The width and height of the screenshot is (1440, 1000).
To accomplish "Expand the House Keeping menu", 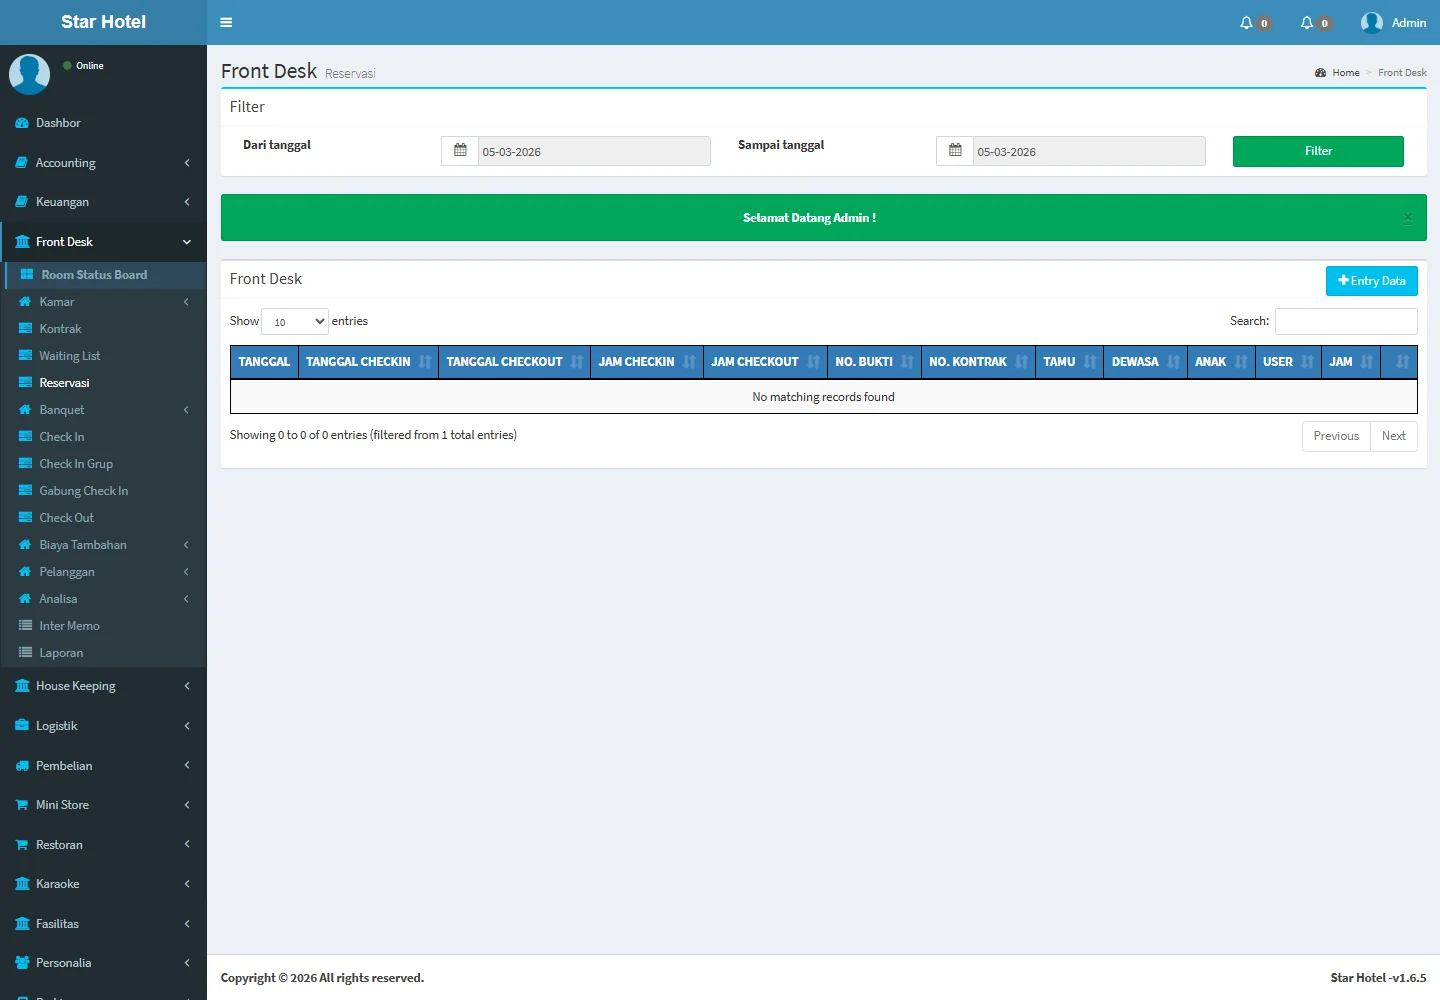I will coord(103,686).
